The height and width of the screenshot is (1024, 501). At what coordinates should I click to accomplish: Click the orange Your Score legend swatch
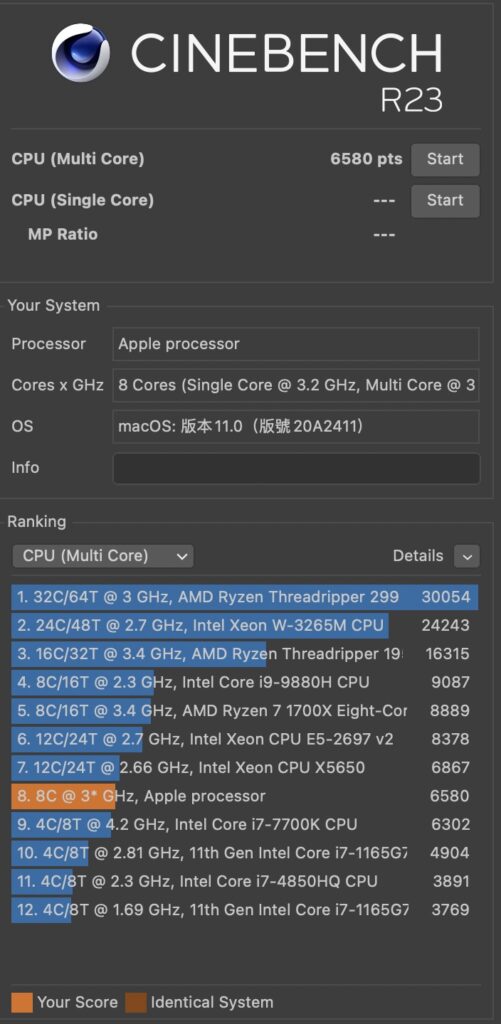click(22, 1002)
